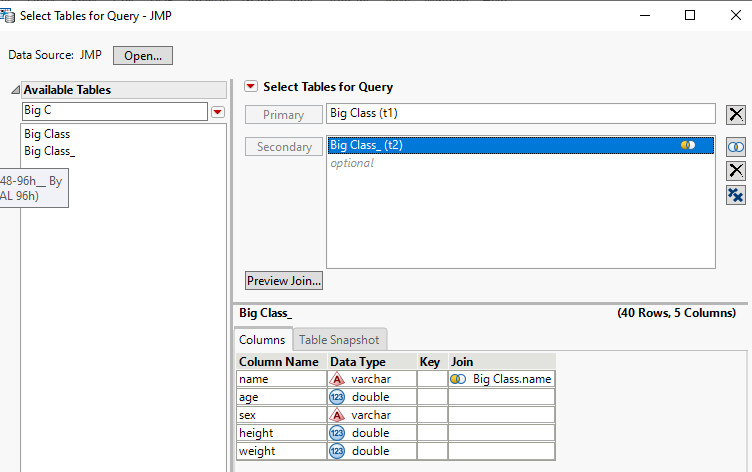This screenshot has width=752, height=472.
Task: Switch to the Table Snapshot tab
Action: [340, 340]
